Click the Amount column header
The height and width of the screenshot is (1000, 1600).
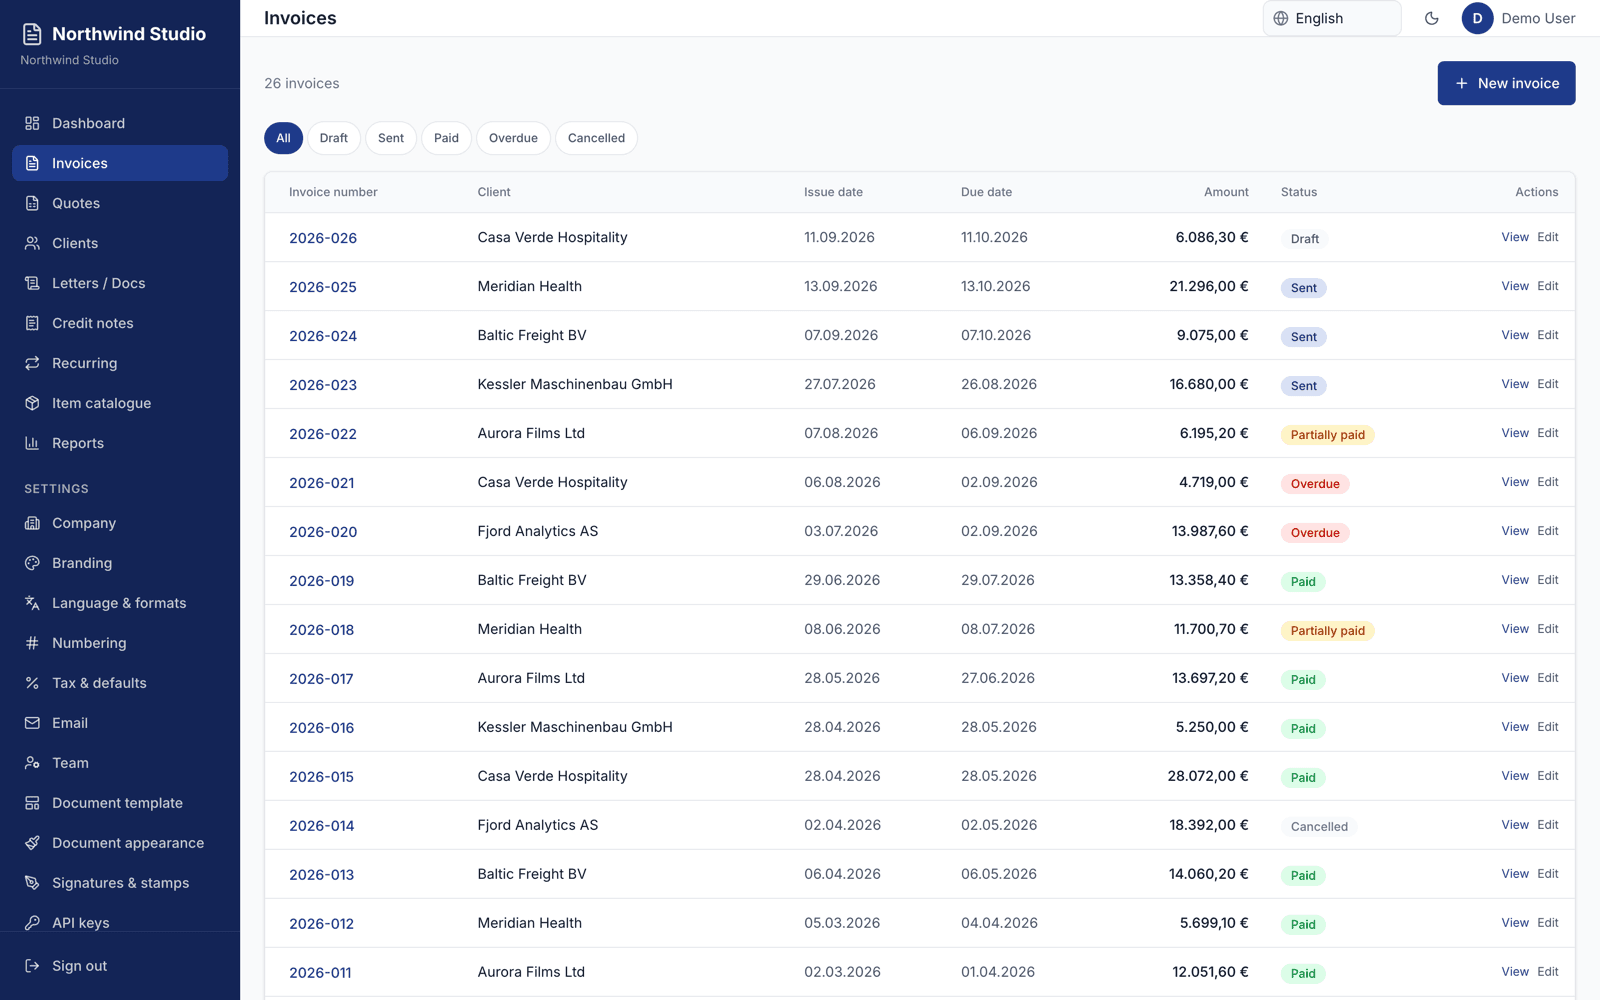(1226, 192)
